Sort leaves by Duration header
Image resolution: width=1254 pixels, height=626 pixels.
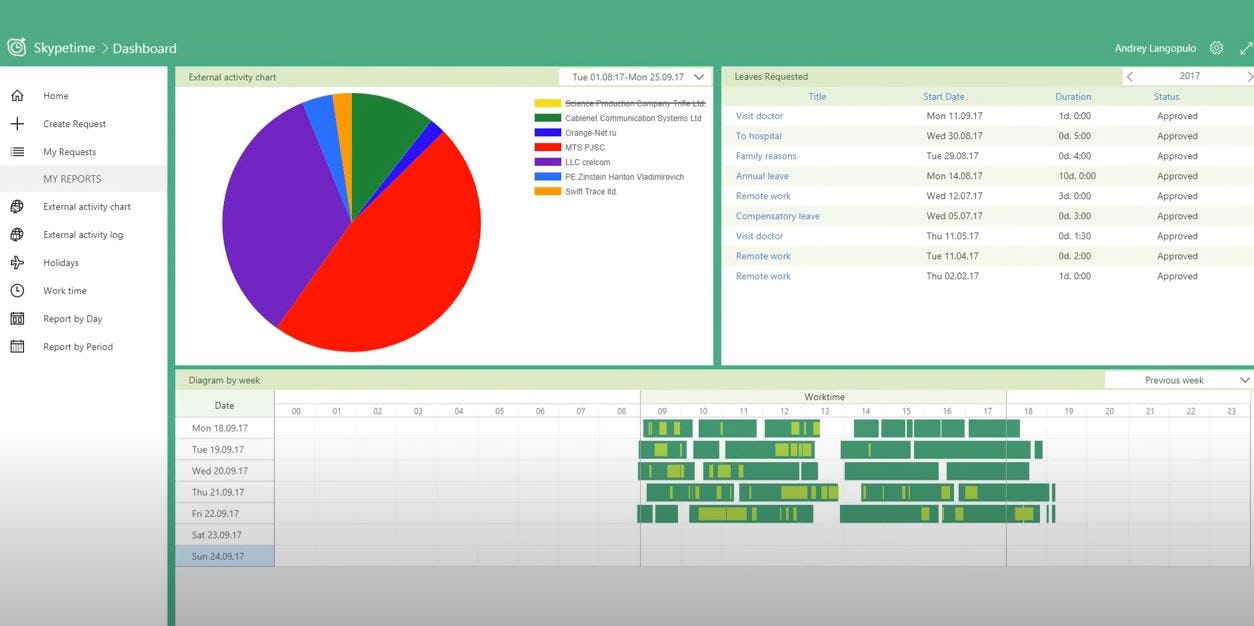pyautogui.click(x=1073, y=97)
